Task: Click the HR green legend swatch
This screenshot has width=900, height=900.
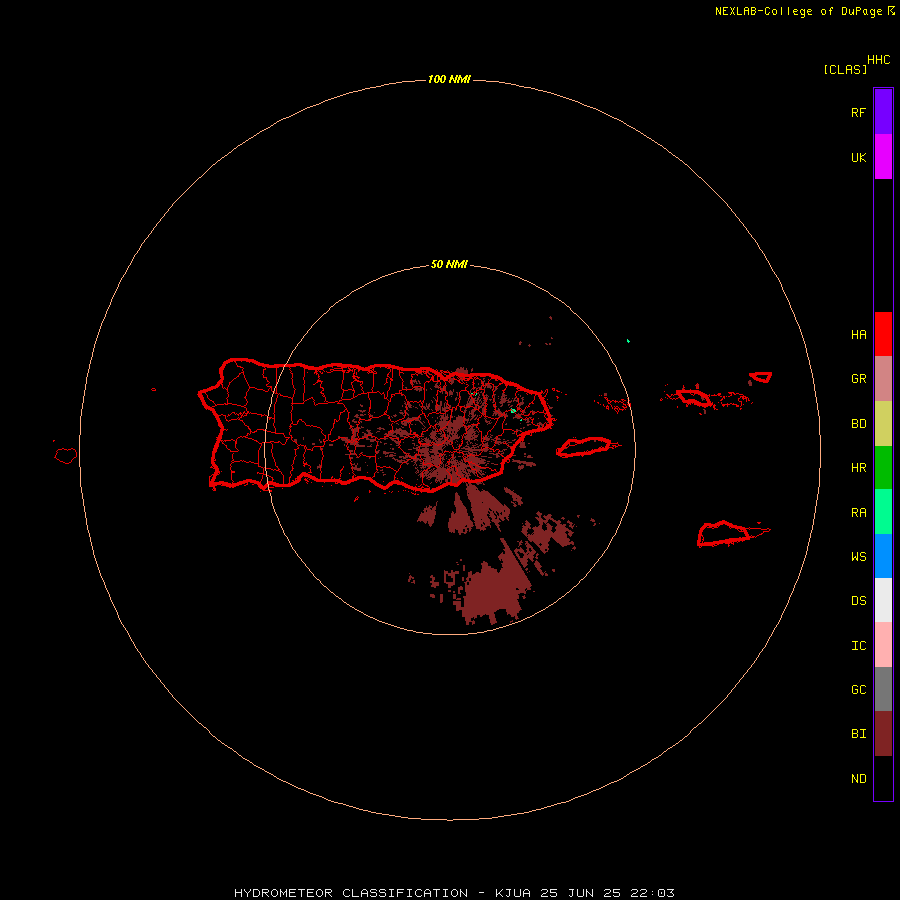Action: 883,467
